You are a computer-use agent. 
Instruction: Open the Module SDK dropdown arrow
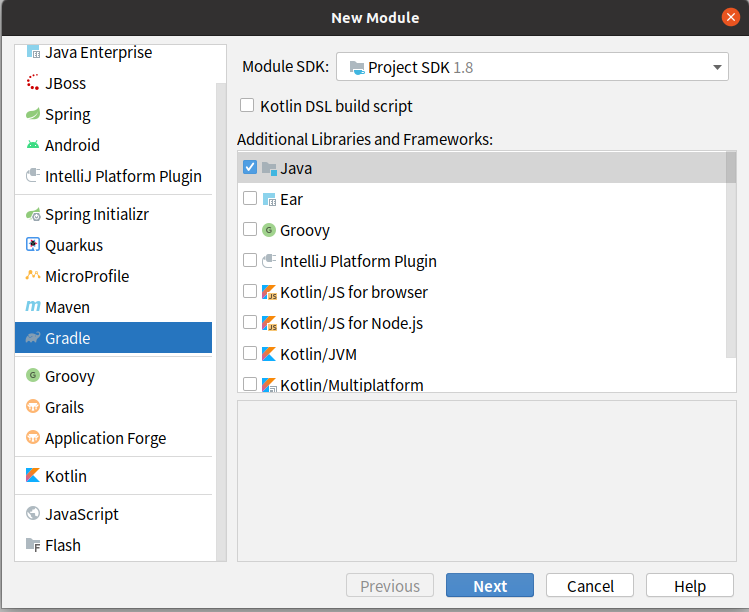(717, 67)
